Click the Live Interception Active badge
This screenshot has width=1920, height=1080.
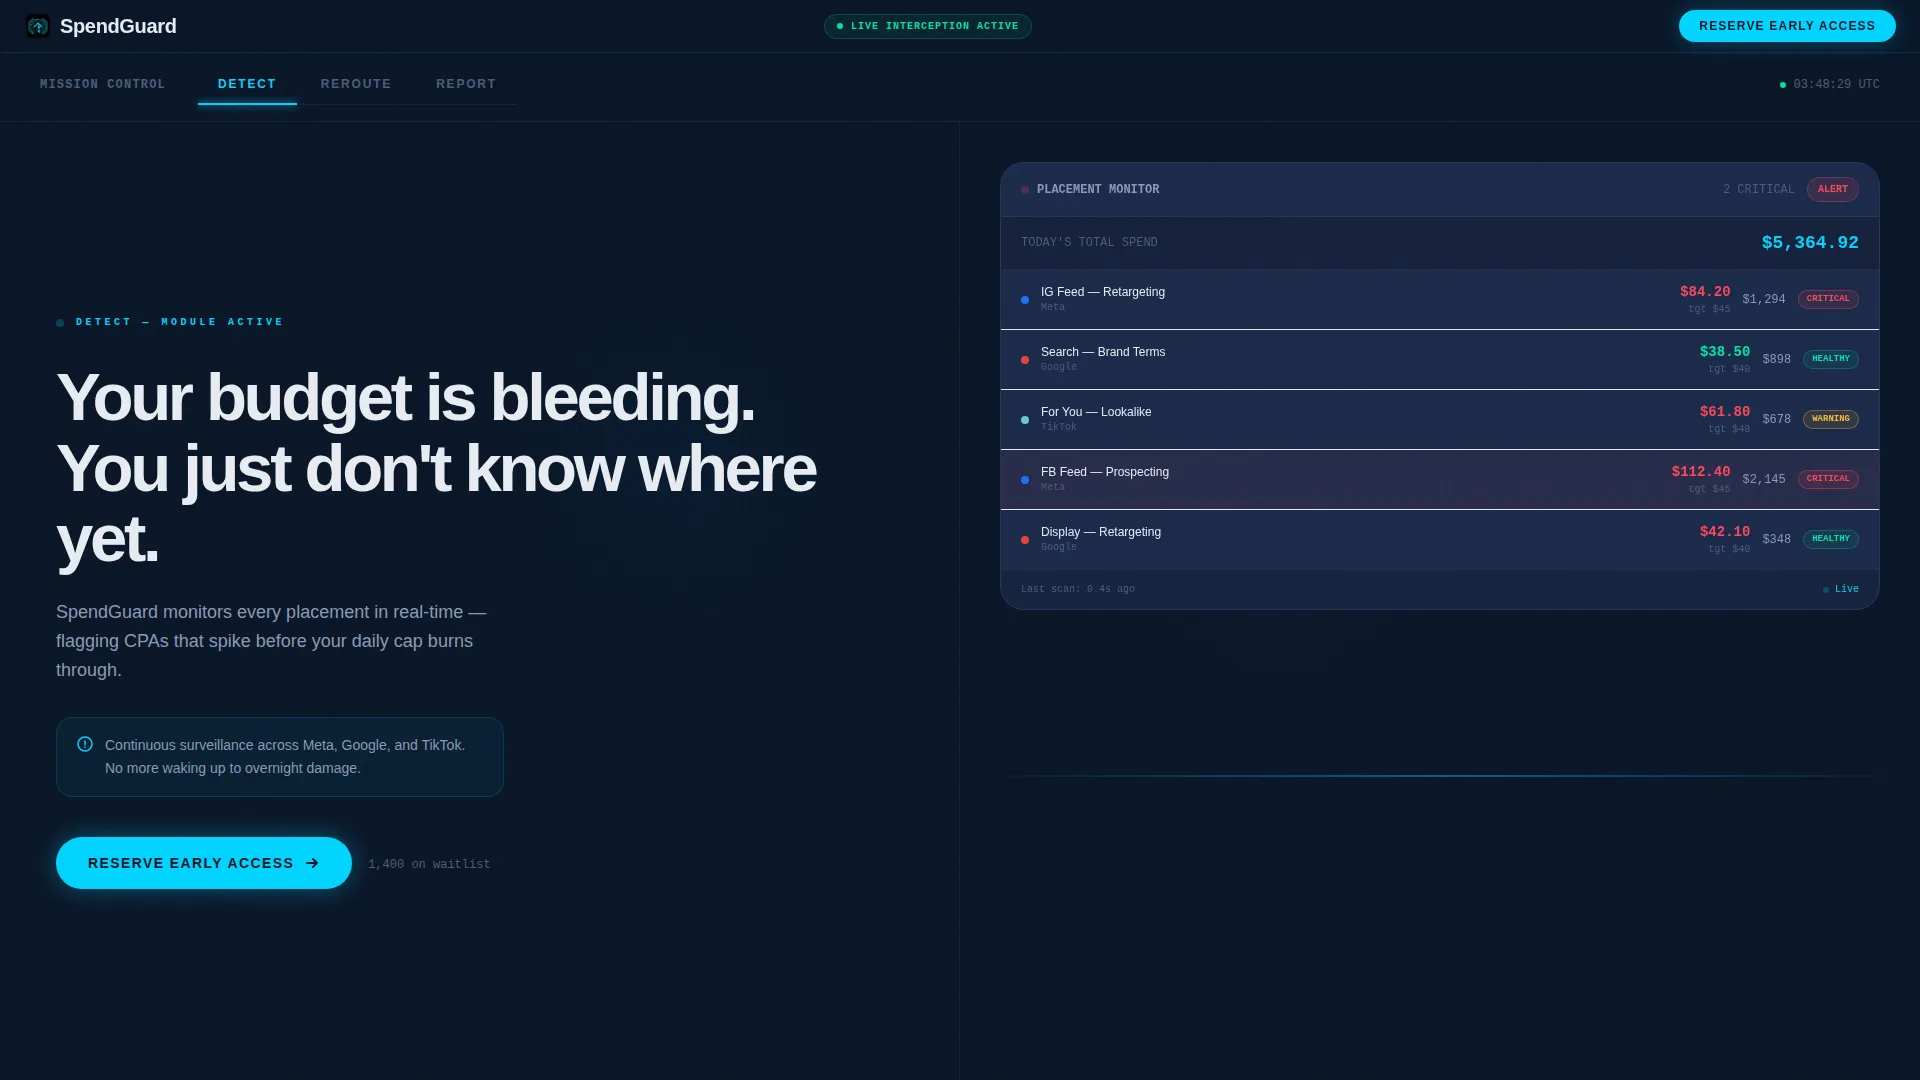point(928,26)
